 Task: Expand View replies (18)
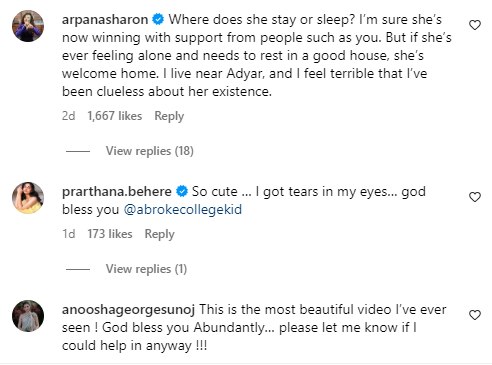click(150, 151)
